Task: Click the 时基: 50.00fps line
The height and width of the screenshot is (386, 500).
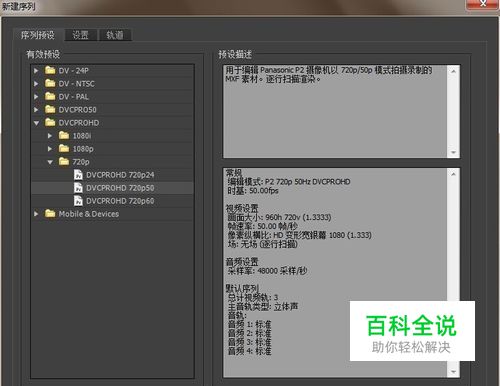Action: tap(253, 191)
